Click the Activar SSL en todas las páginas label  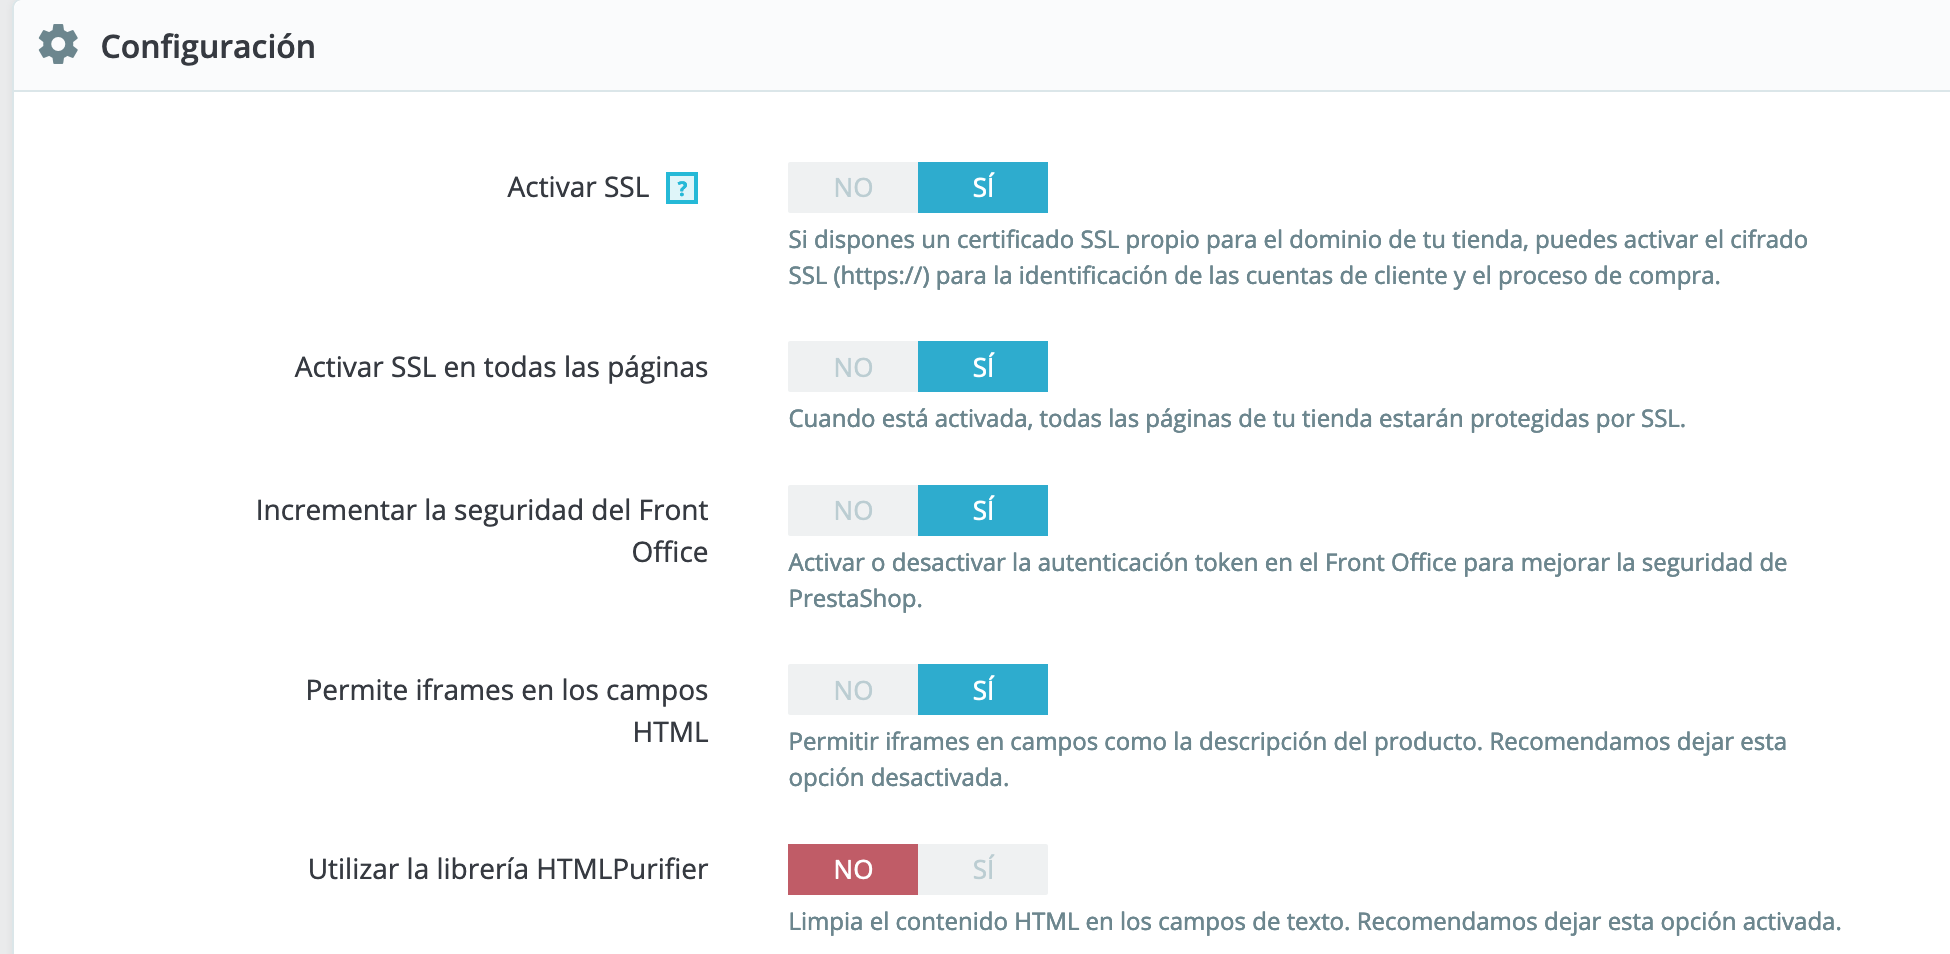[x=501, y=367]
